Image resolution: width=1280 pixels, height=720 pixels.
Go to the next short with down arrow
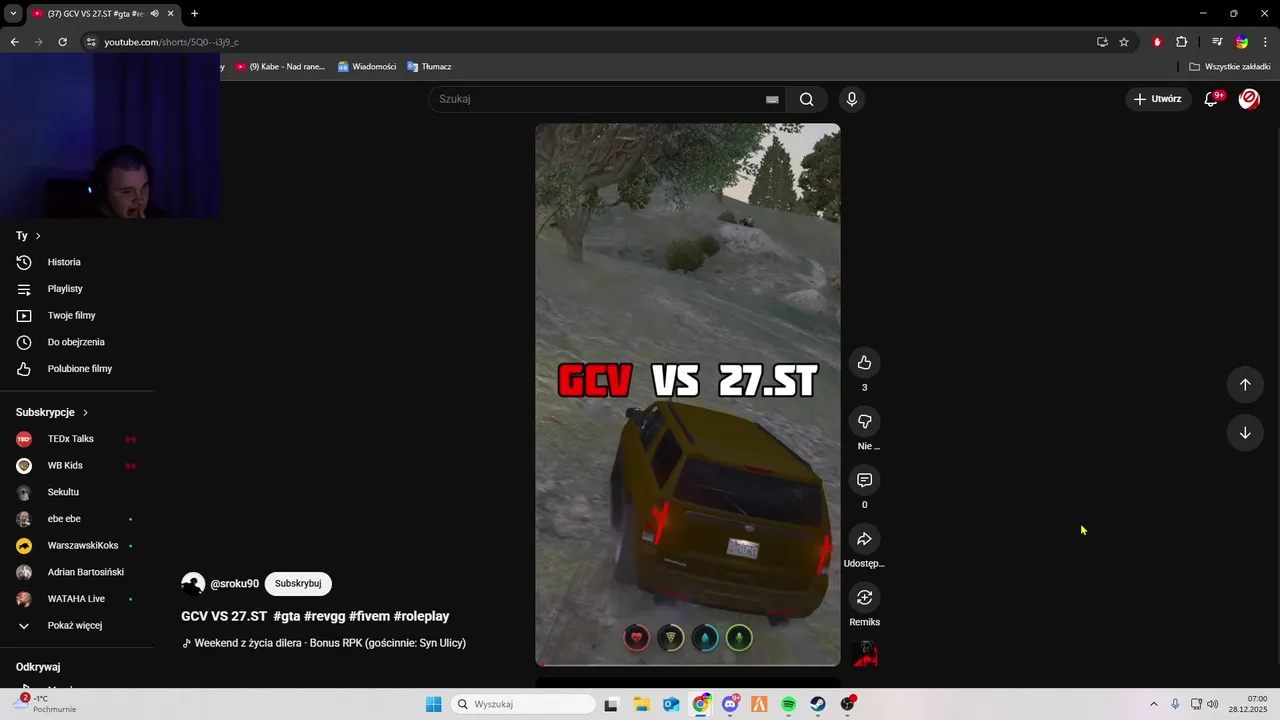pyautogui.click(x=1245, y=433)
